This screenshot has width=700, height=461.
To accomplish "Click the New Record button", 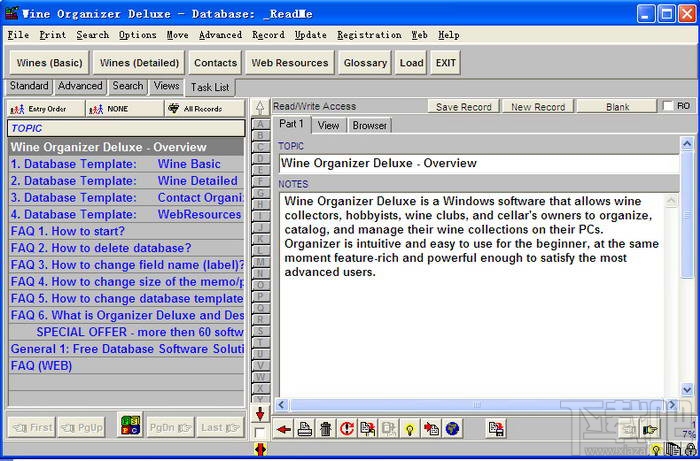I will 538,107.
